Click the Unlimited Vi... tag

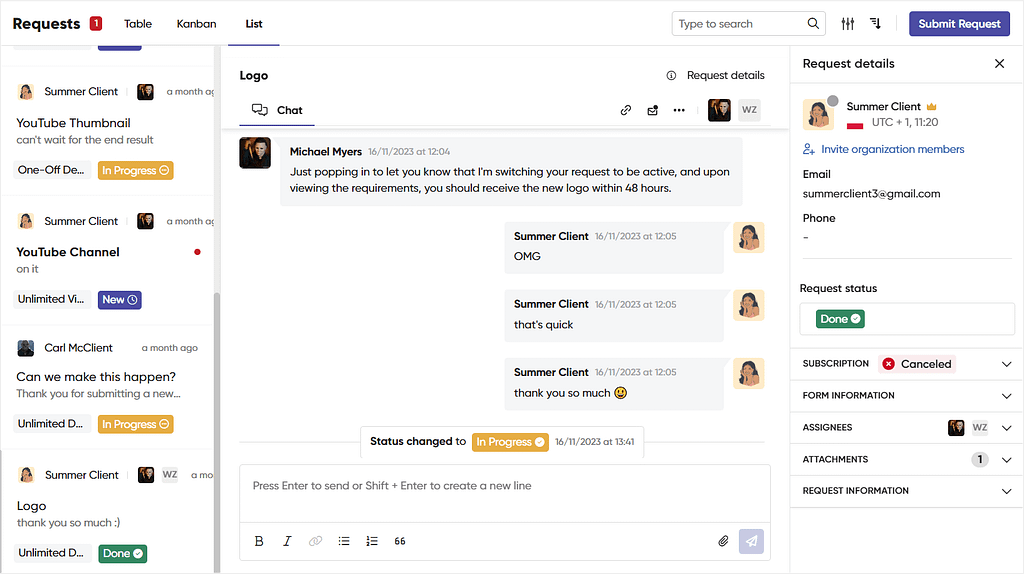[x=51, y=299]
